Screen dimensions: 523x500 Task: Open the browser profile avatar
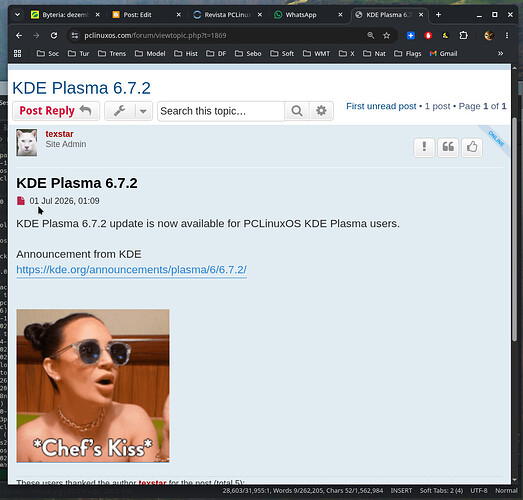pyautogui.click(x=489, y=35)
